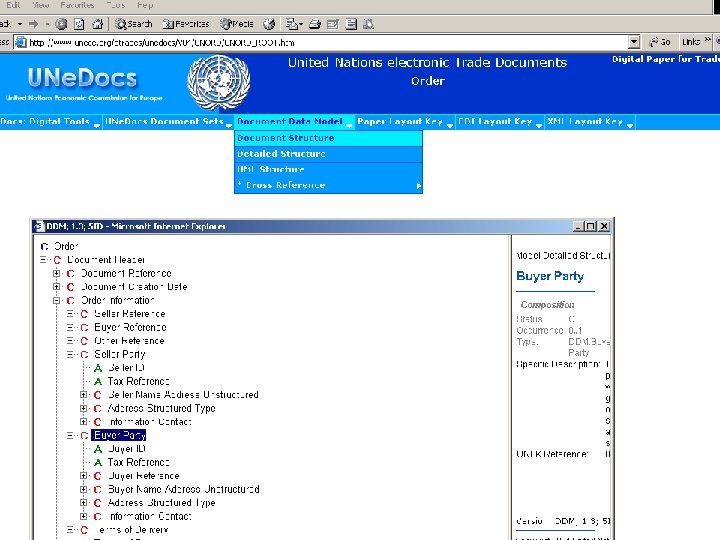
Task: Open the Mail button dropdown arrow
Action: point(301,24)
